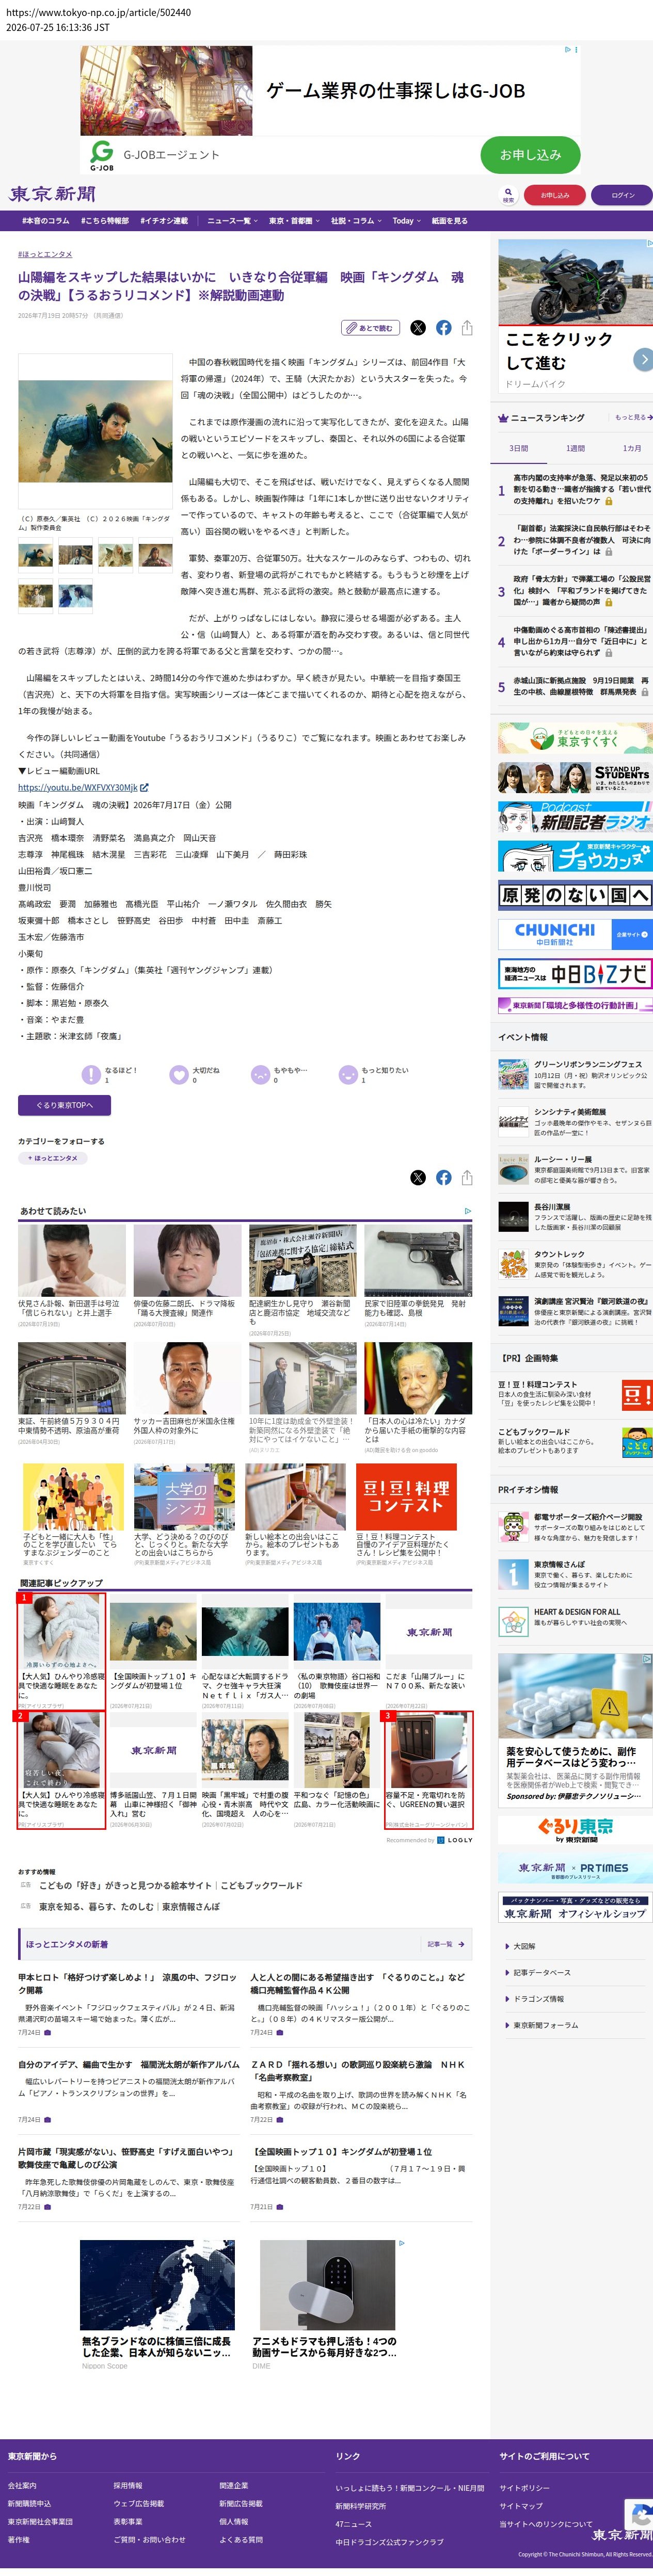Follow the ほっとエンタメ category tag
The width and height of the screenshot is (653, 2576).
tap(53, 1158)
